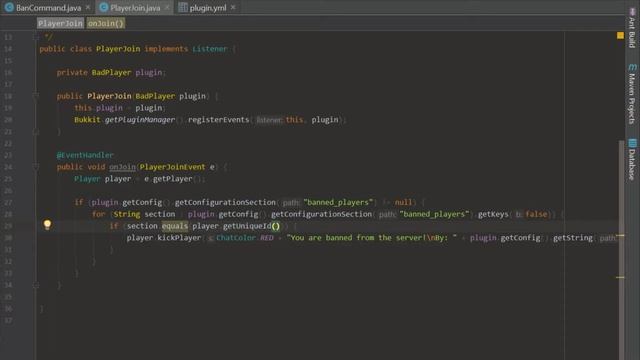The width and height of the screenshot is (640, 360).
Task: Click the yellow inspection status indicator
Action: click(620, 36)
